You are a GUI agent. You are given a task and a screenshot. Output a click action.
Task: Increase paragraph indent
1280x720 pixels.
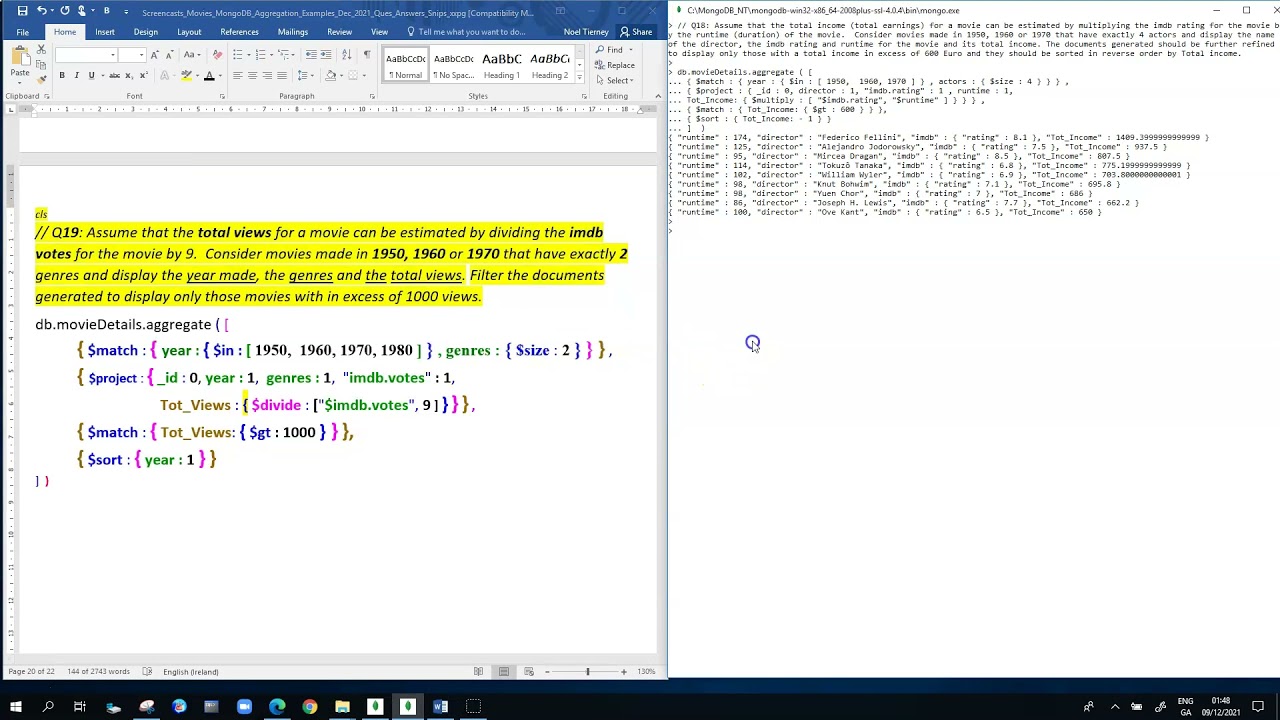tap(327, 54)
